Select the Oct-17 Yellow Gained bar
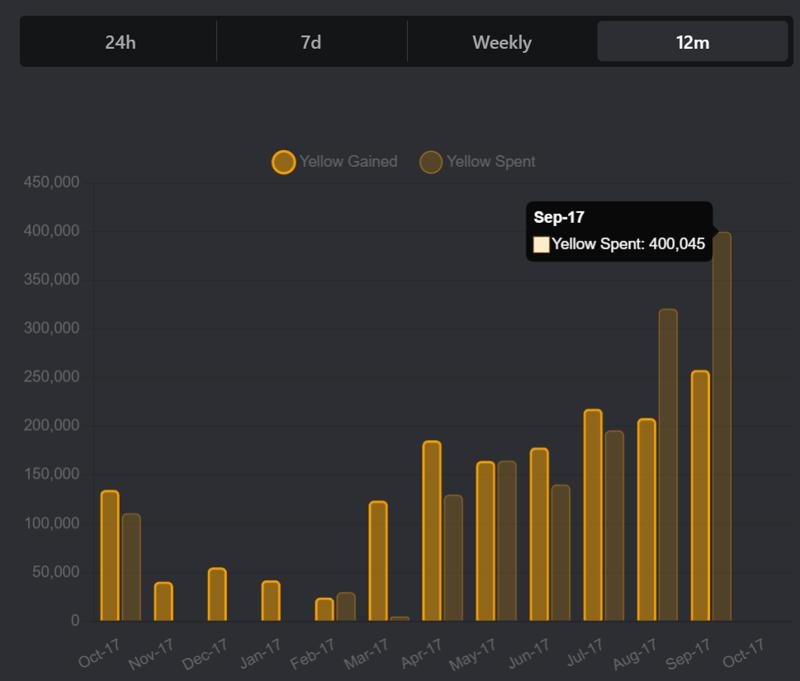The height and width of the screenshot is (681, 800). (110, 556)
